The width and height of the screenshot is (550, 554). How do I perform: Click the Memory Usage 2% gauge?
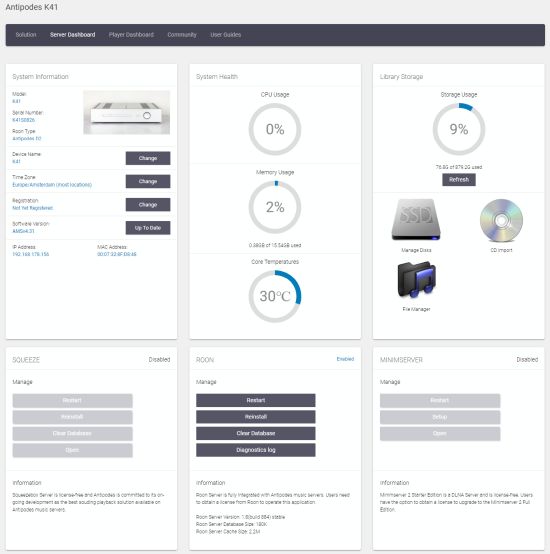[x=275, y=207]
